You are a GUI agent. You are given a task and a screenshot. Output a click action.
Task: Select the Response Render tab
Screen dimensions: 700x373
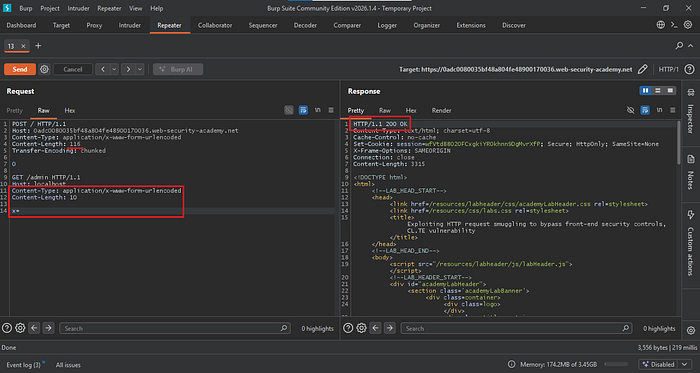441,110
